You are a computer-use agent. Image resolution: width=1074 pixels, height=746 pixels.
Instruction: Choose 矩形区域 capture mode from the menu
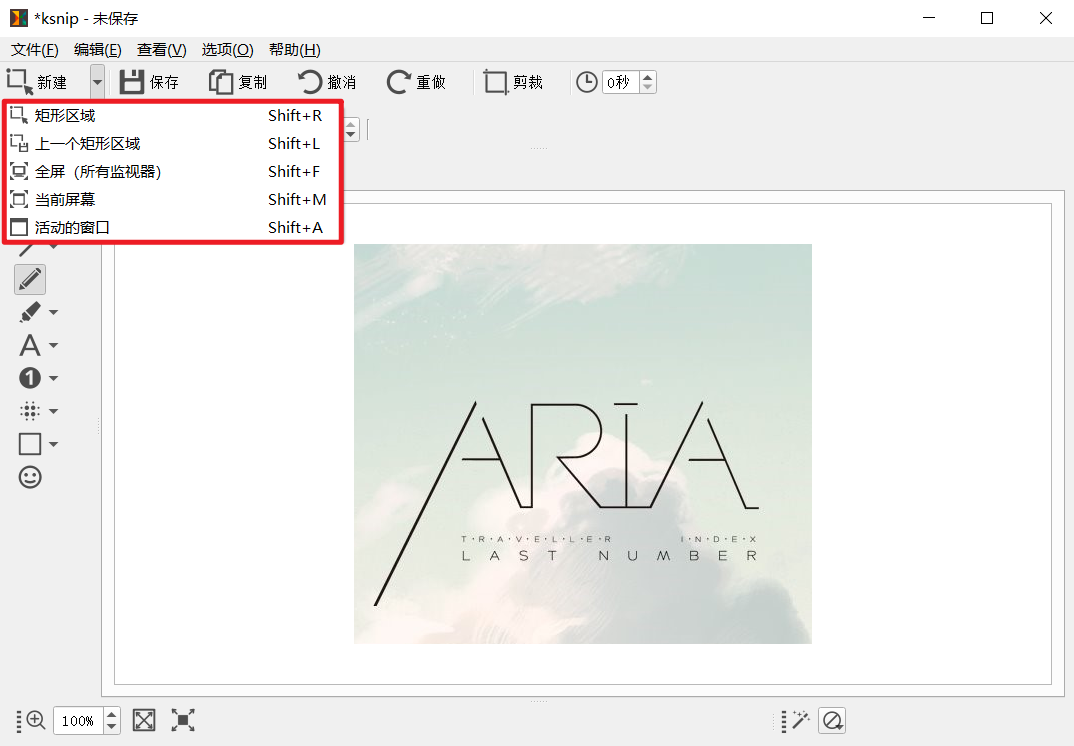(173, 116)
